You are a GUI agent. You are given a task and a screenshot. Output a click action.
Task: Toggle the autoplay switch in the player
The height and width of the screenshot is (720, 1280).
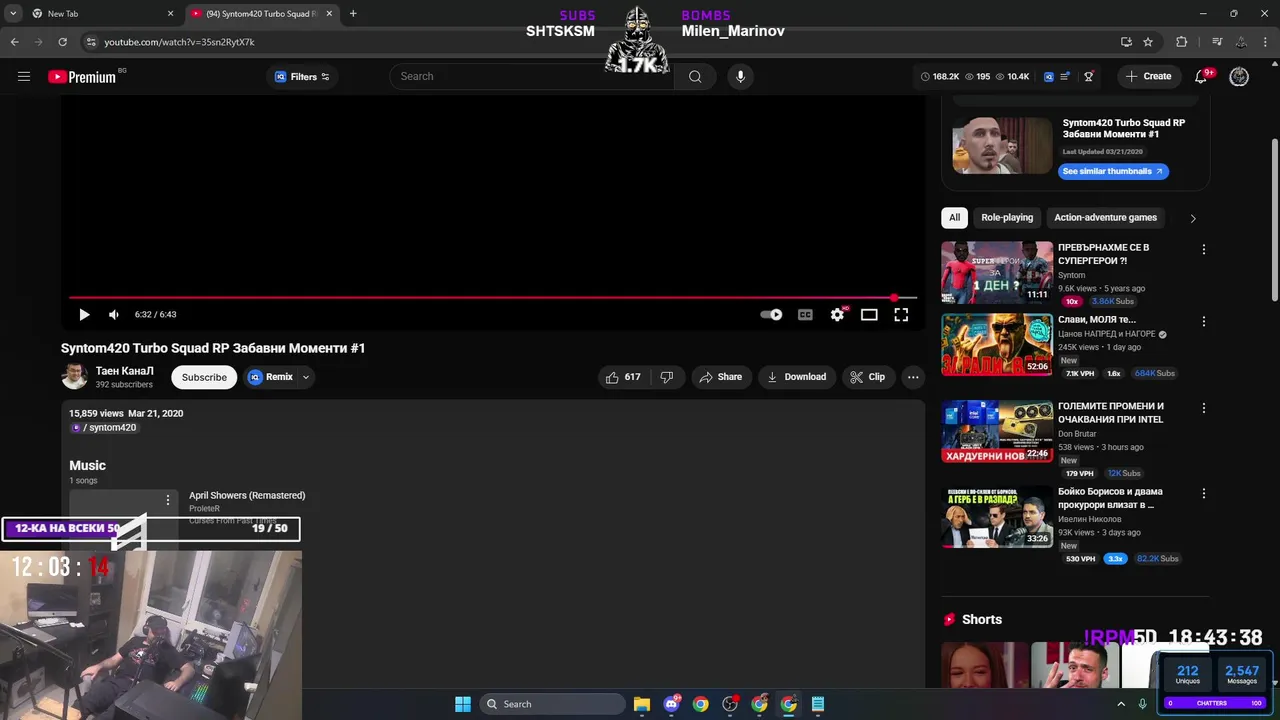click(x=771, y=314)
